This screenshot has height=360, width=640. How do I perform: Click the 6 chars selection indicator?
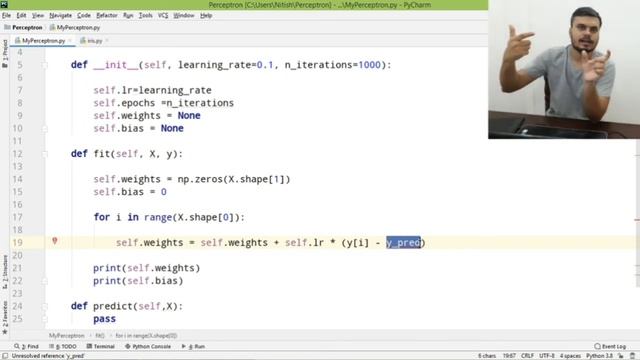tap(487, 356)
